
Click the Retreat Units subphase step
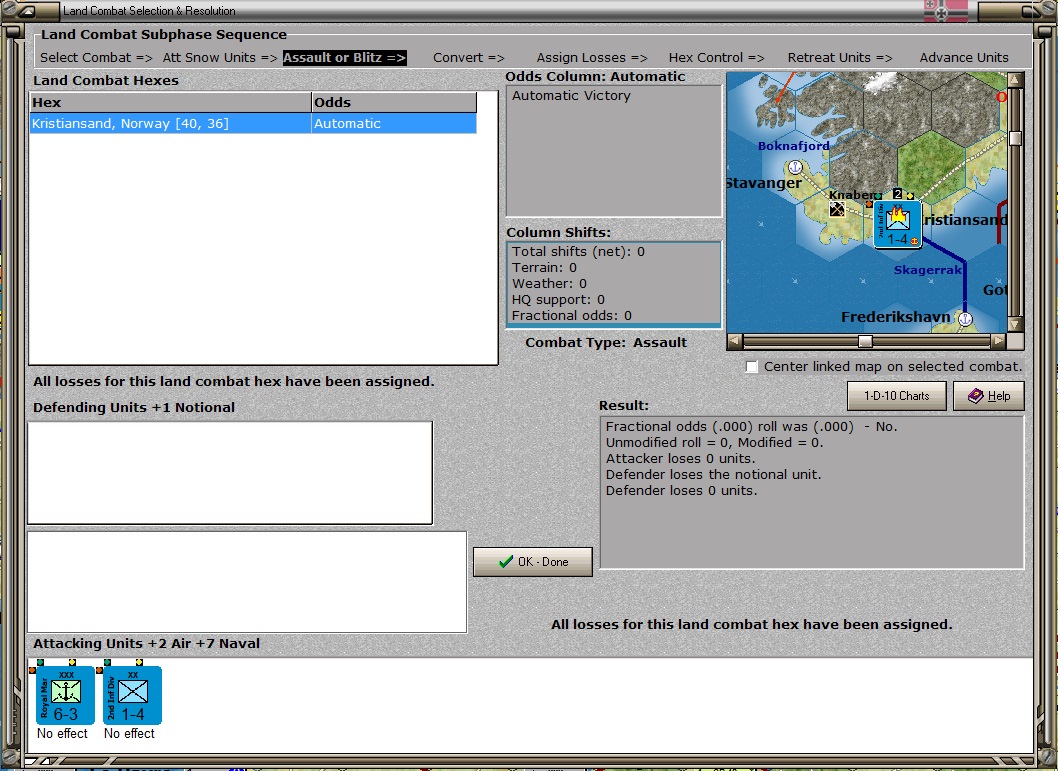pyautogui.click(x=840, y=58)
